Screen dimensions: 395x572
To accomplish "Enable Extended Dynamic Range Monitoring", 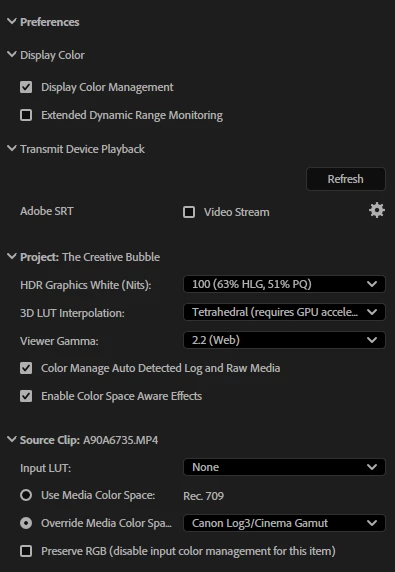I will tap(26, 115).
